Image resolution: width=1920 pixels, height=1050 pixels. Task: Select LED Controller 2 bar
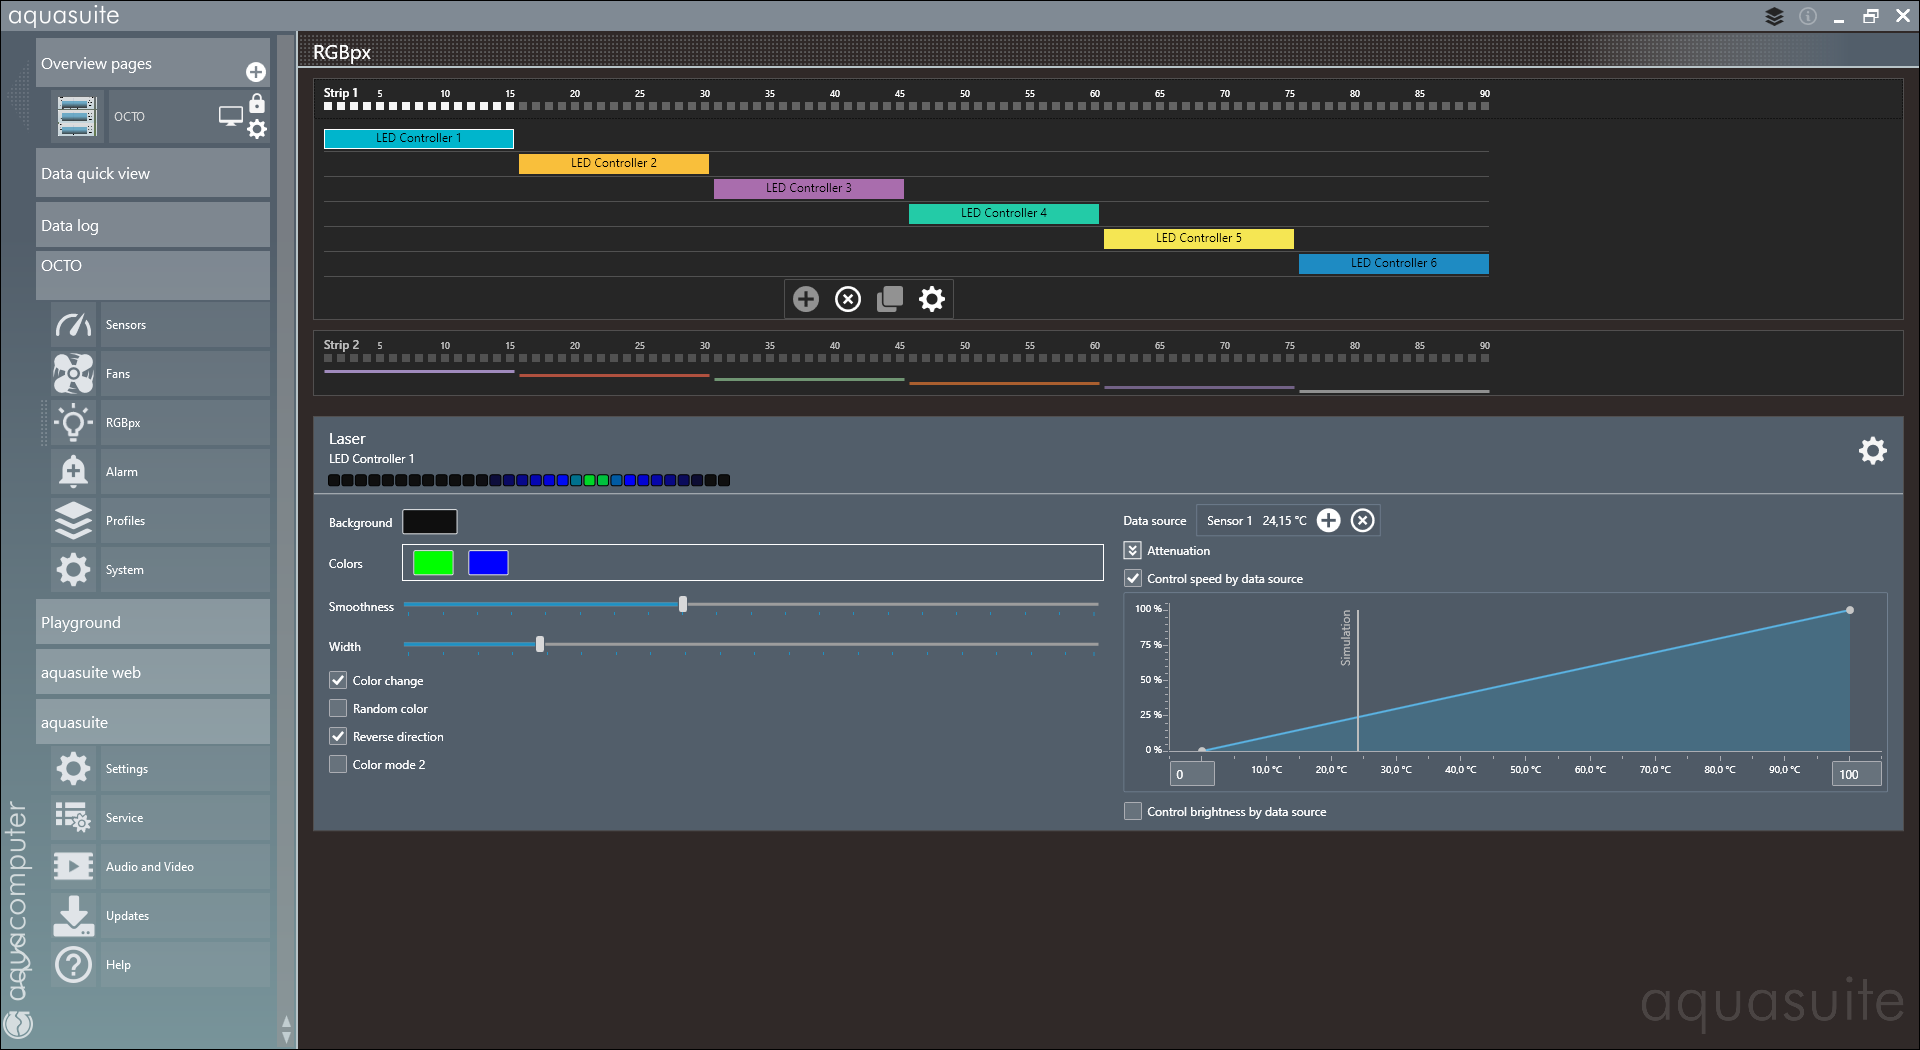[614, 163]
